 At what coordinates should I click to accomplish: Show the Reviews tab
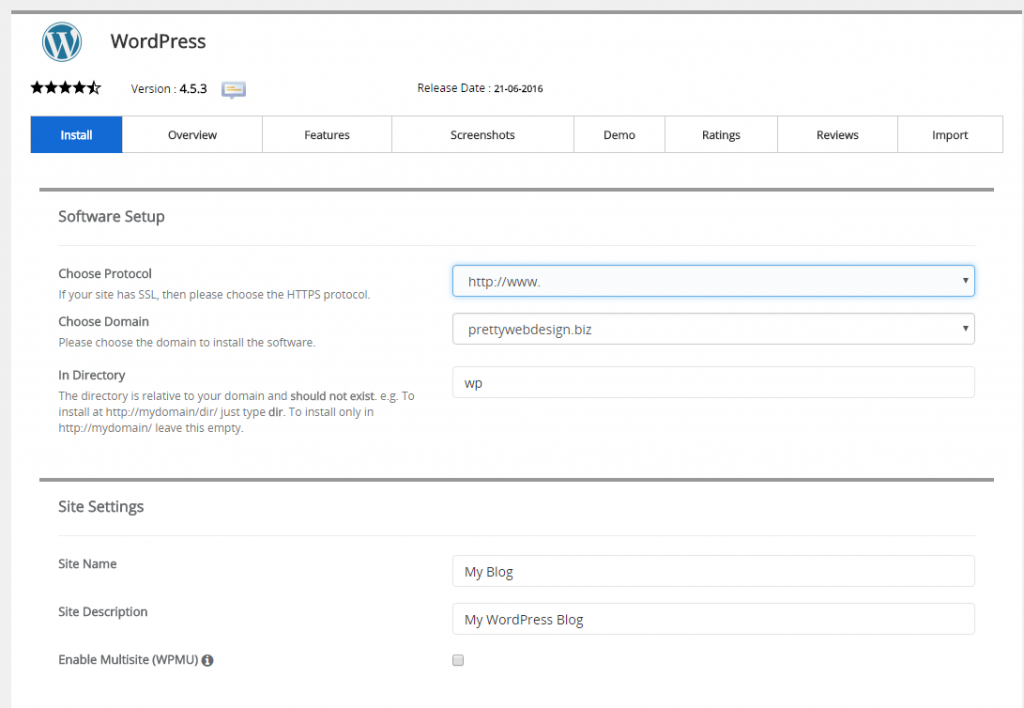(x=837, y=135)
